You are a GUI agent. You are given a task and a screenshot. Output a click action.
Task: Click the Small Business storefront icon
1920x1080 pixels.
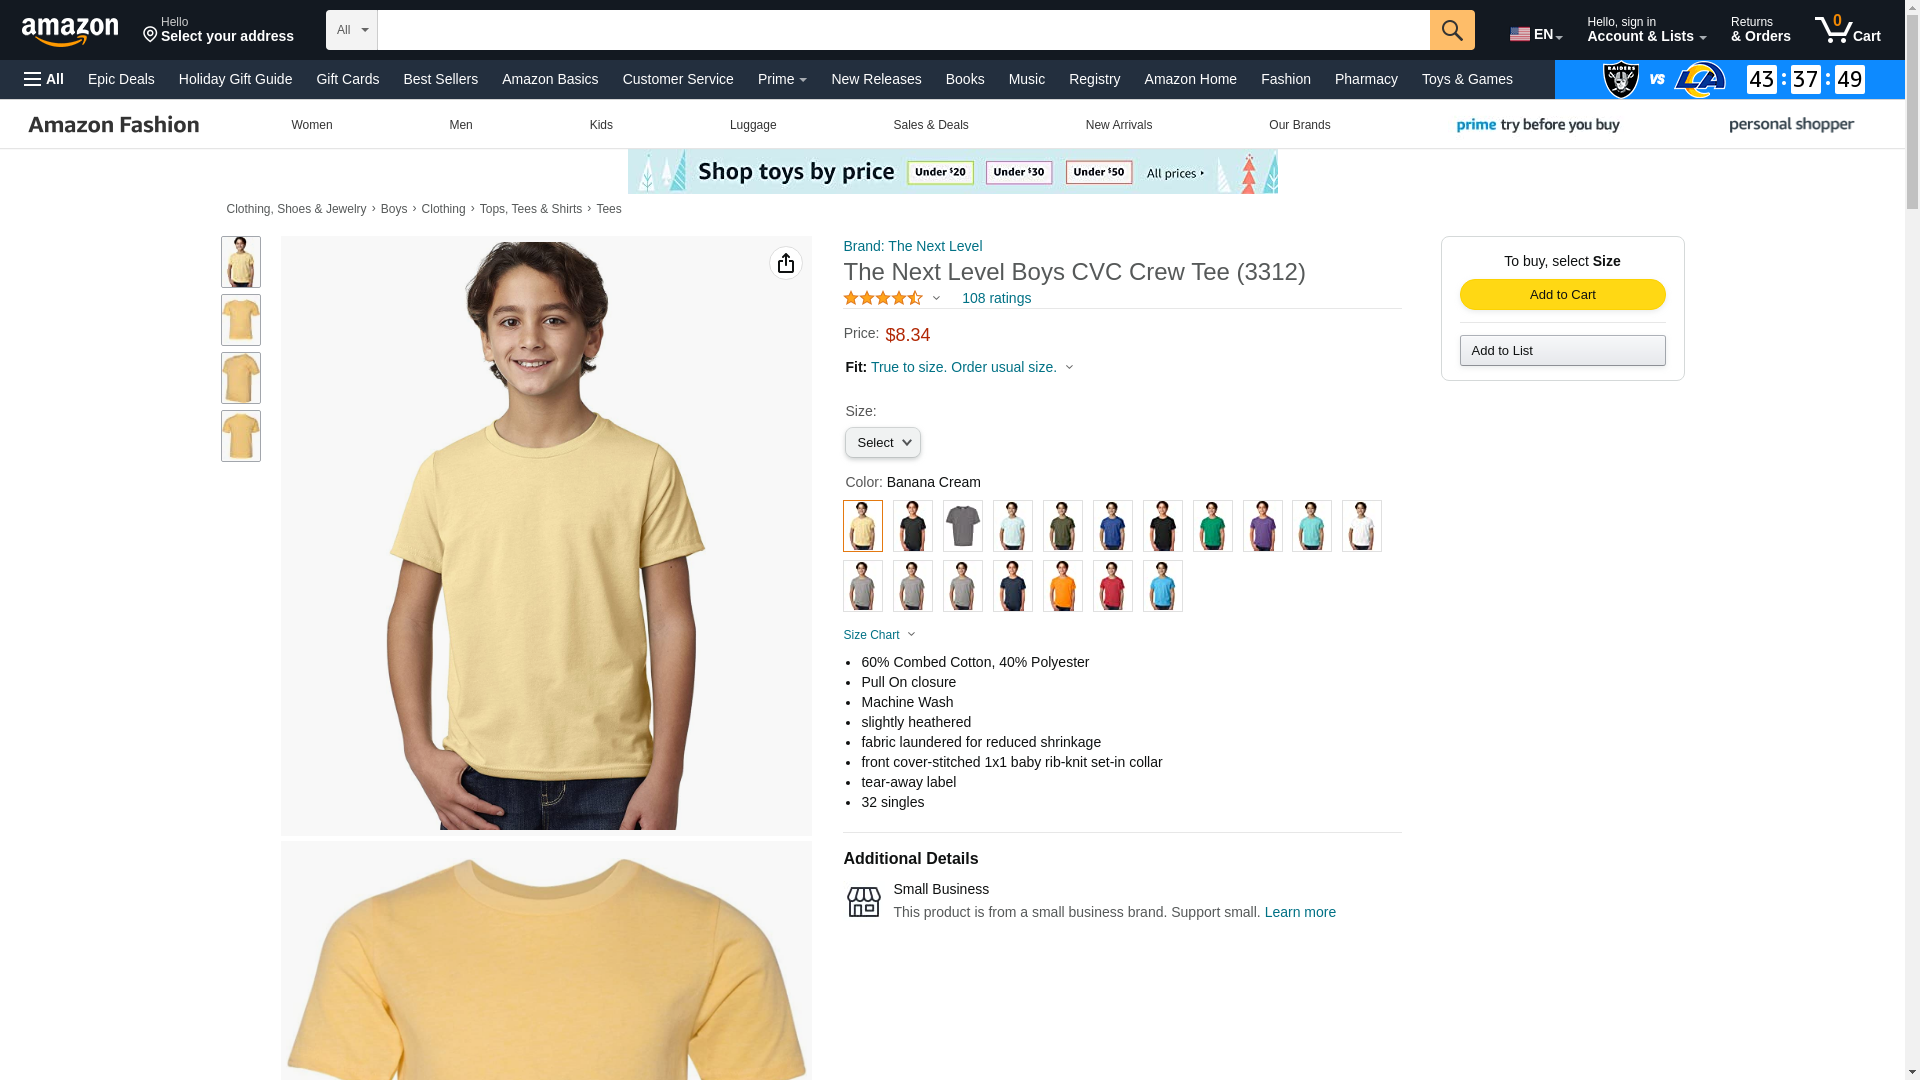coord(863,901)
